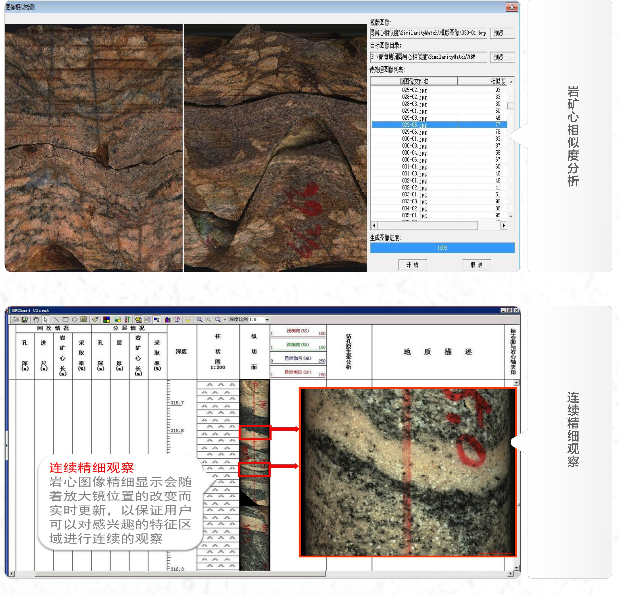Click the 相似度 column header
Image resolution: width=619 pixels, height=595 pixels.
(x=498, y=81)
